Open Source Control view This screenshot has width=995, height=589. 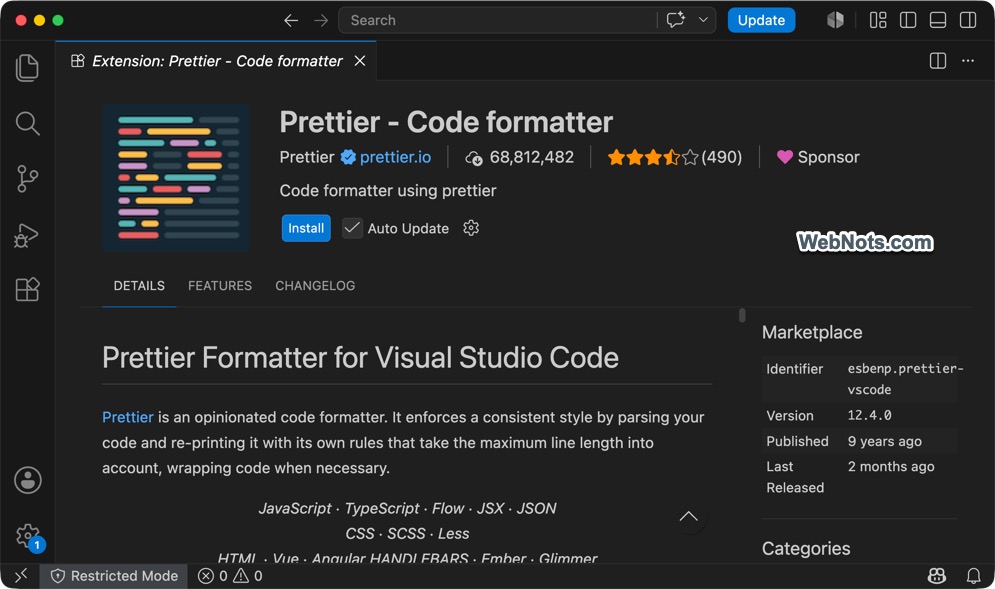pyautogui.click(x=27, y=178)
